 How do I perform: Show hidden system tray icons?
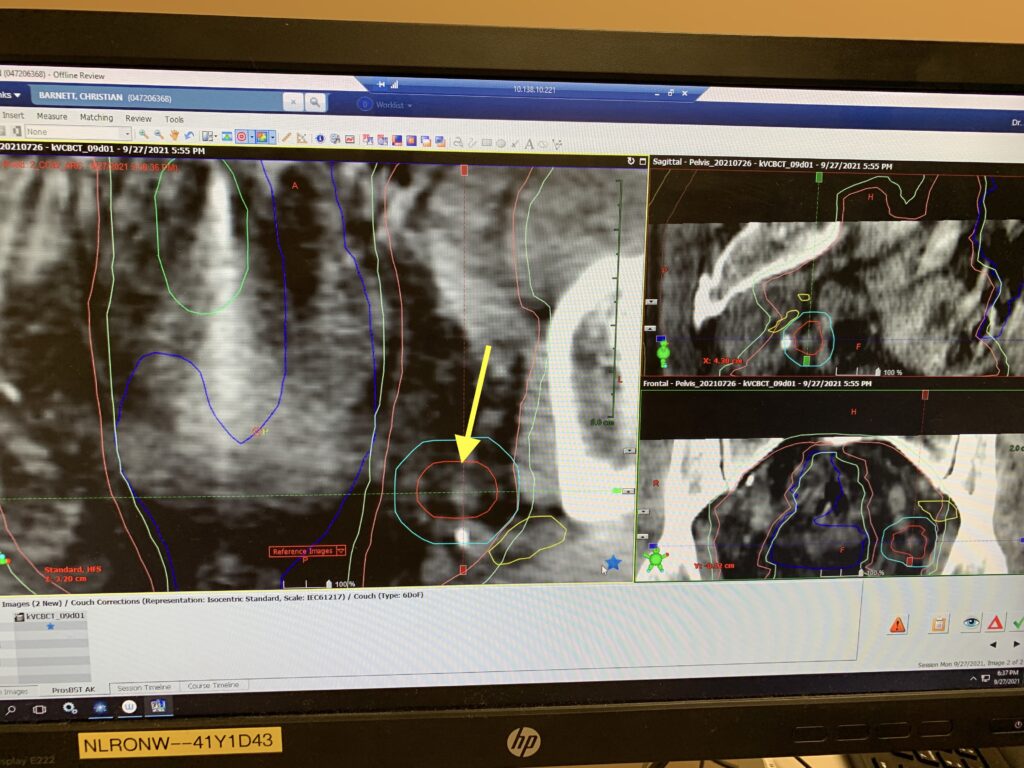[x=973, y=679]
